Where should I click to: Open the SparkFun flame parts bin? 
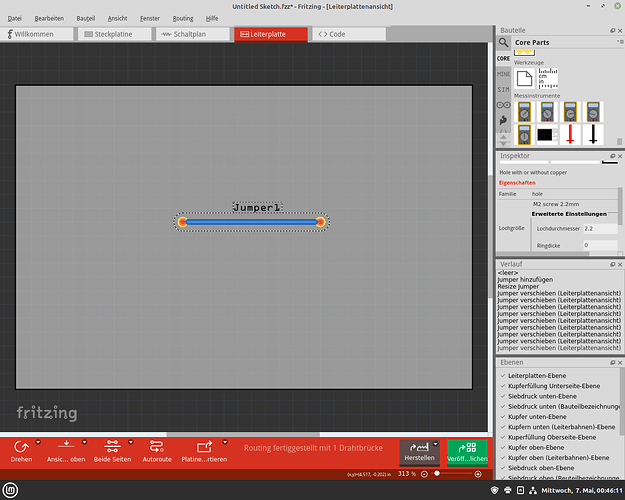point(503,120)
